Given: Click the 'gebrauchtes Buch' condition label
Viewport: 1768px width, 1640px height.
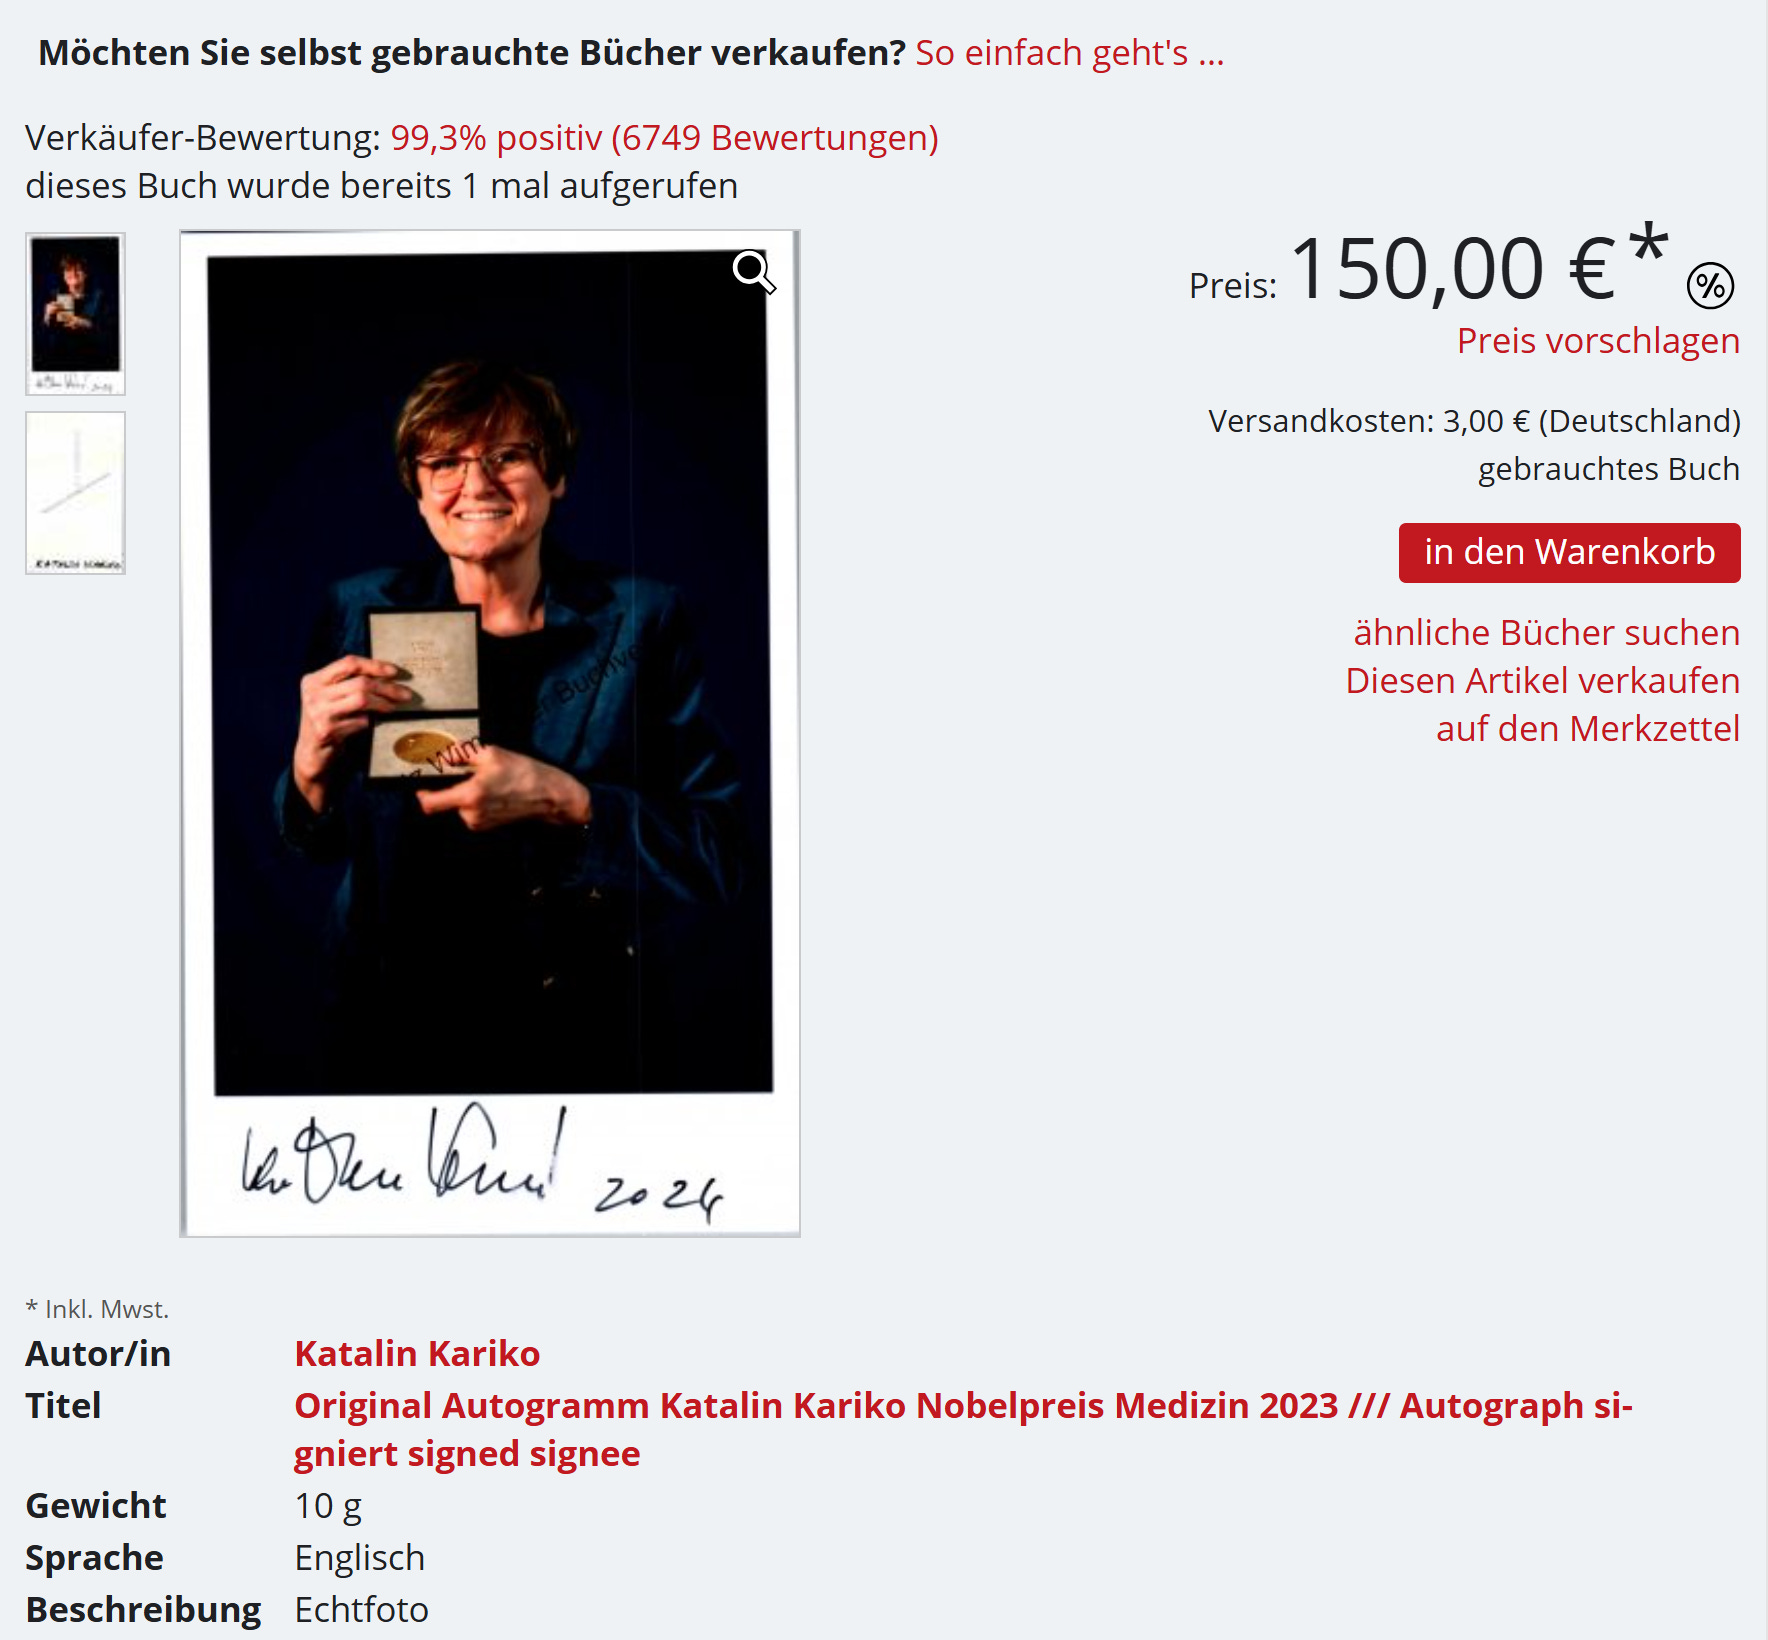Looking at the screenshot, I should (1608, 469).
